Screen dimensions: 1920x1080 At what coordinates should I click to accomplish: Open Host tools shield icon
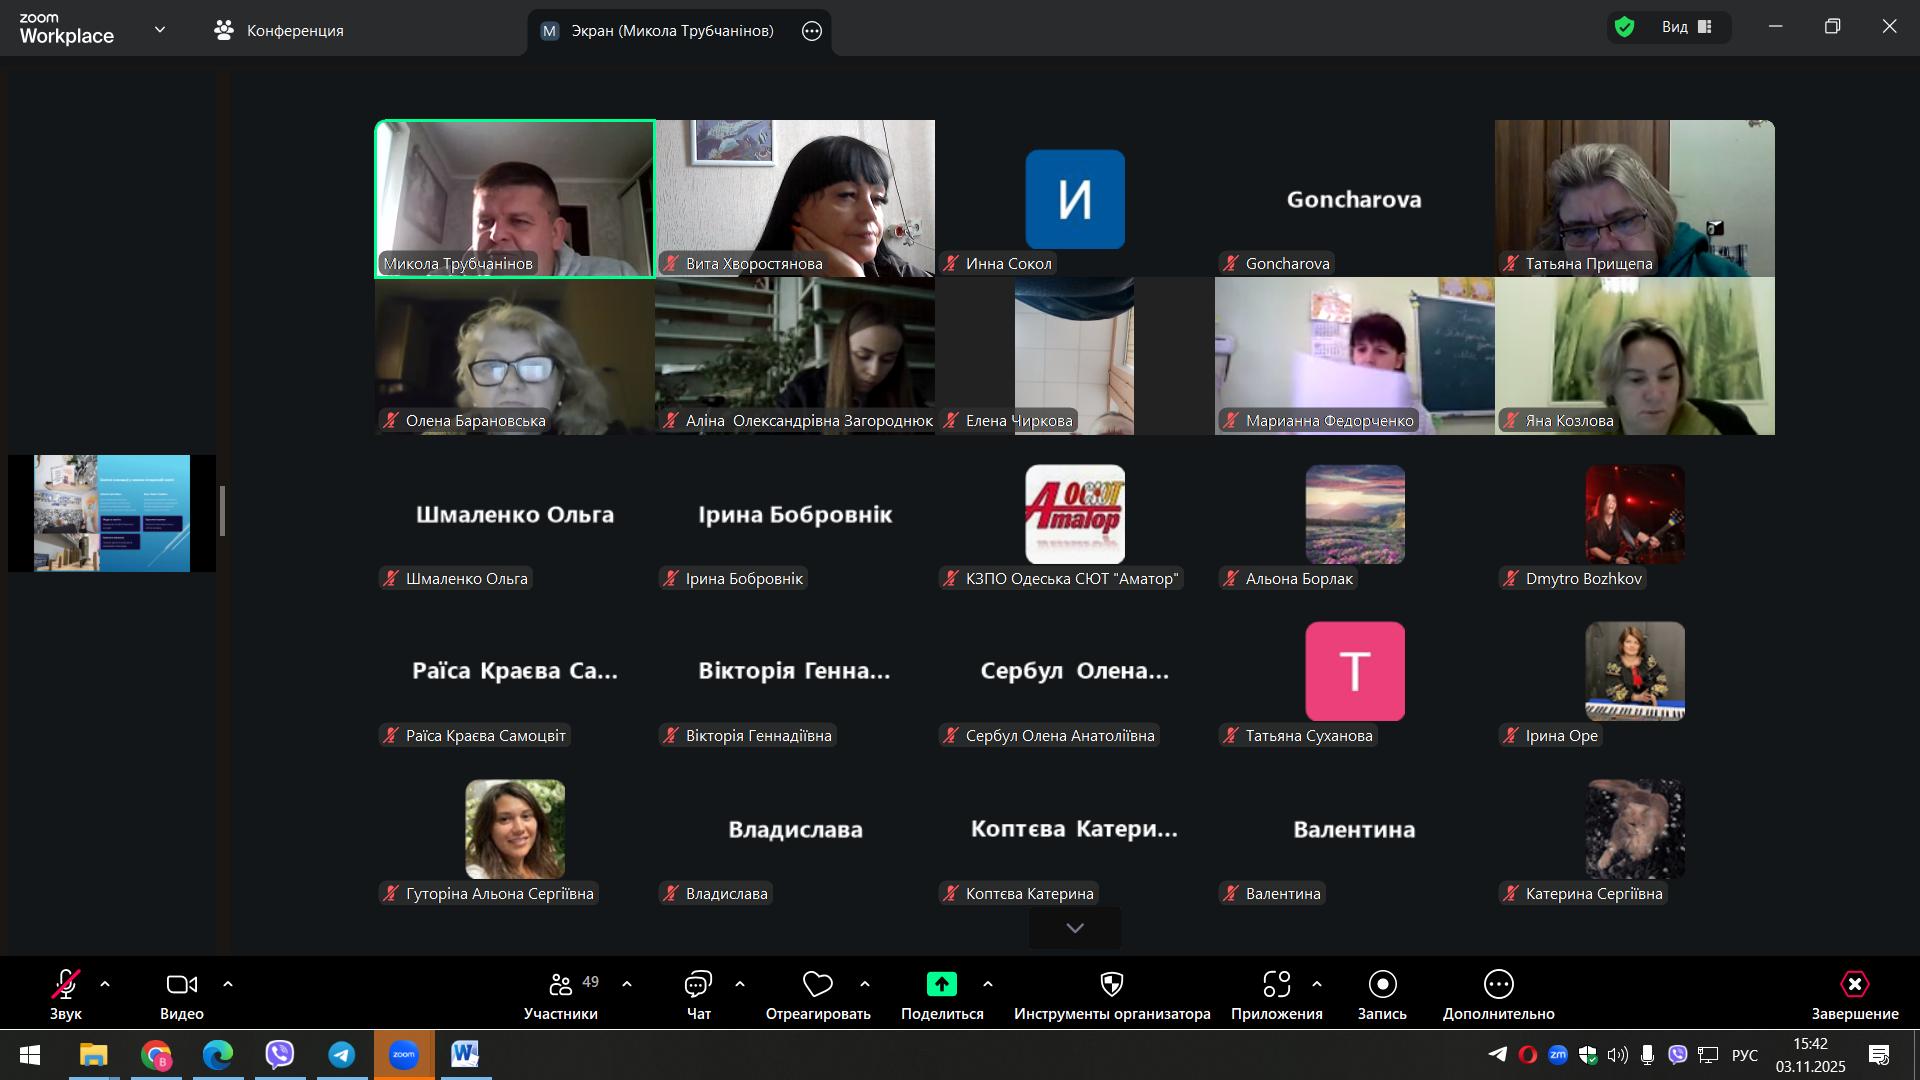1111,985
